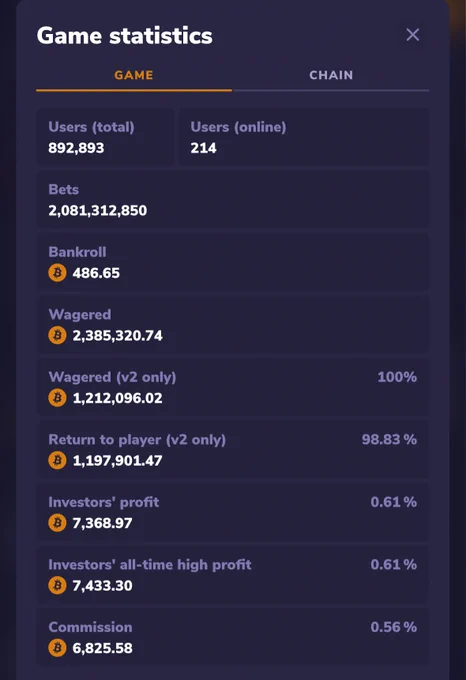Viewport: 466px width, 680px height.
Task: Click the 0.56 % commission percentage
Action: pos(394,627)
